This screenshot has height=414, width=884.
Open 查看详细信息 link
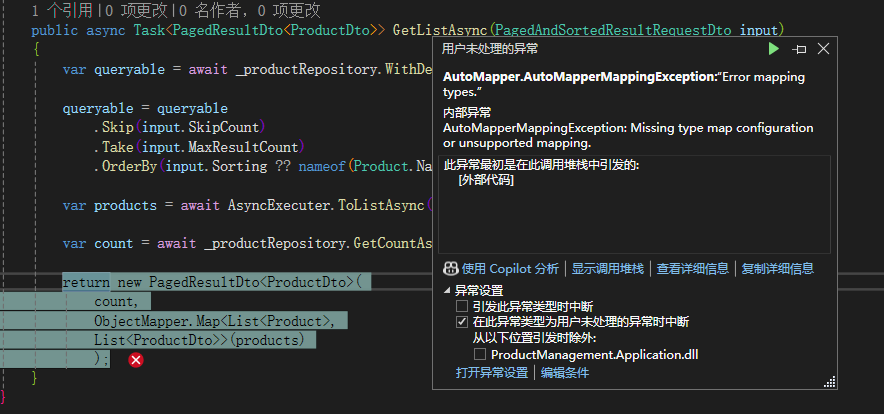coord(692,268)
